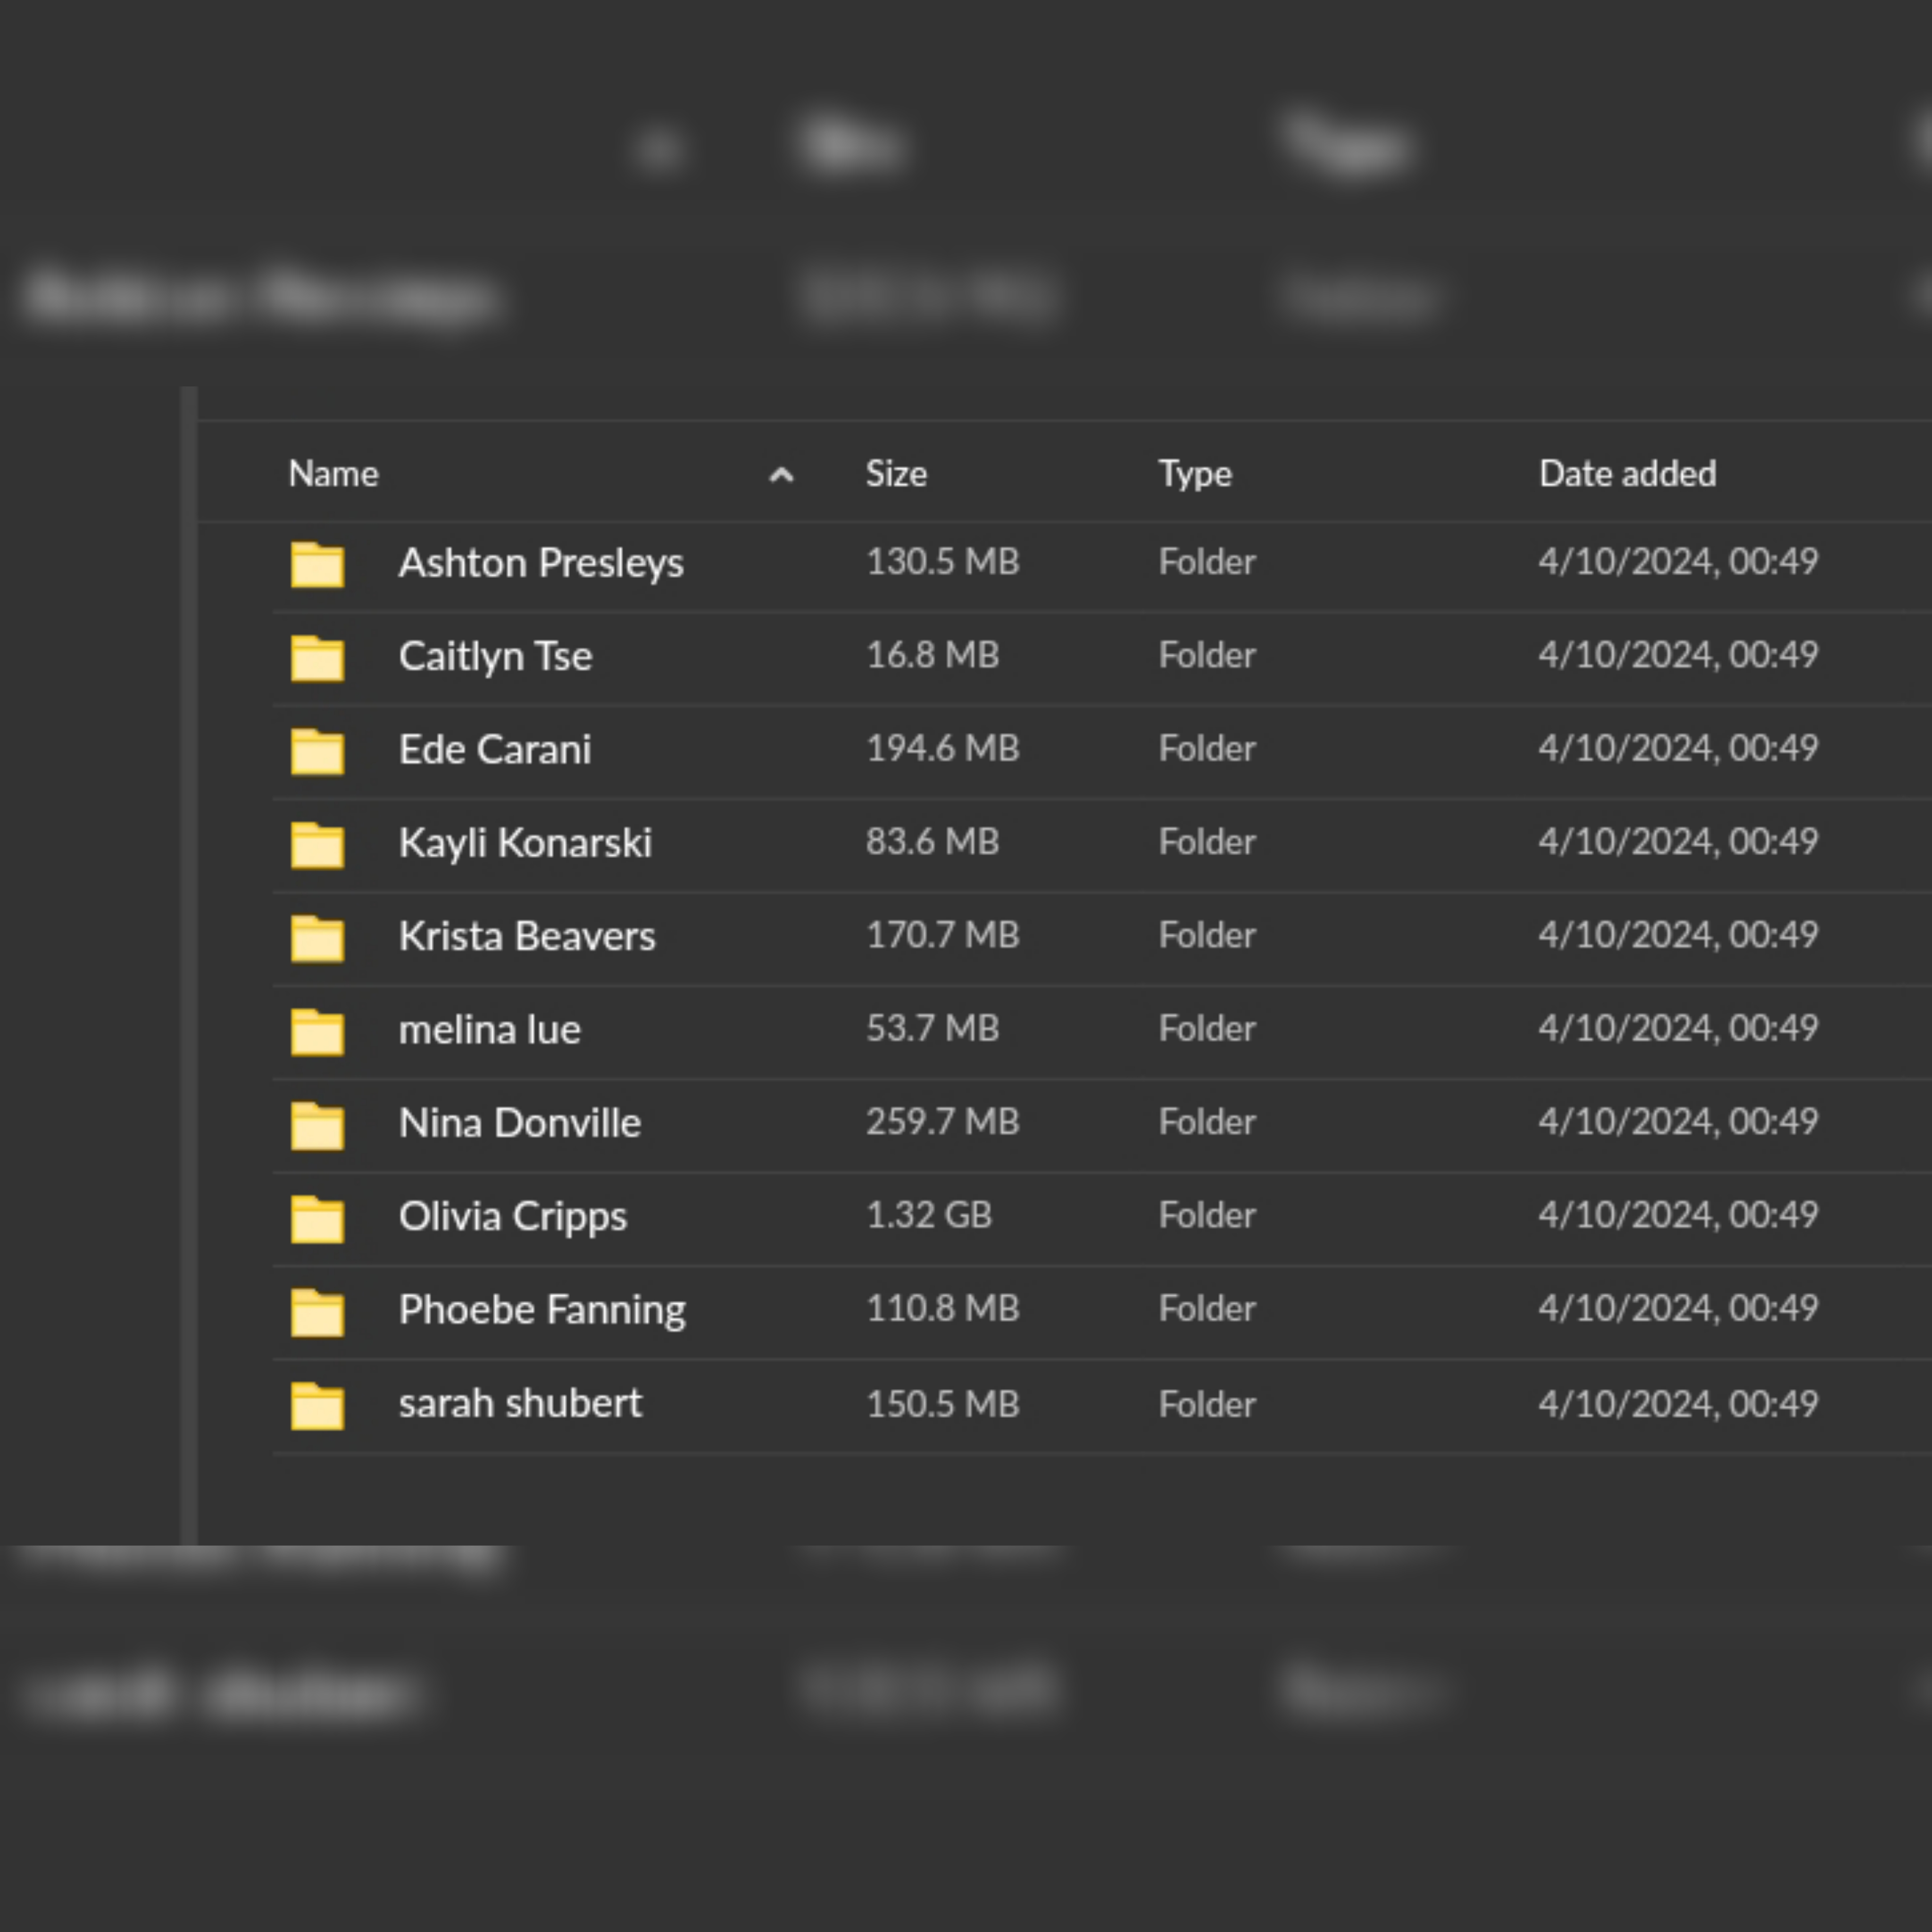The width and height of the screenshot is (1932, 1932).
Task: Click the sarah shubert folder icon
Action: click(x=317, y=1405)
